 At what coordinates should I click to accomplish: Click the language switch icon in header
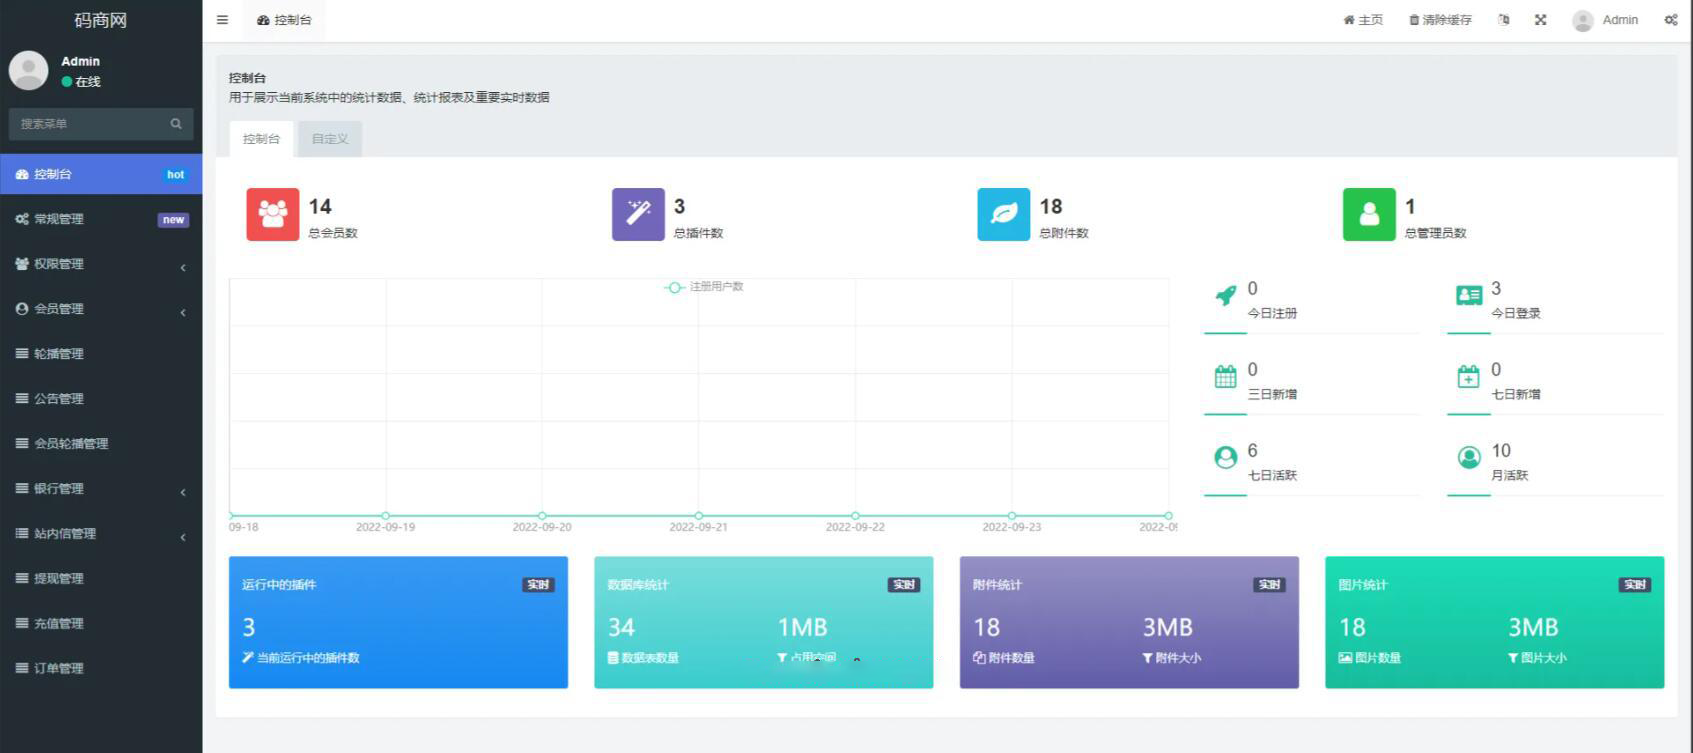(x=1503, y=20)
